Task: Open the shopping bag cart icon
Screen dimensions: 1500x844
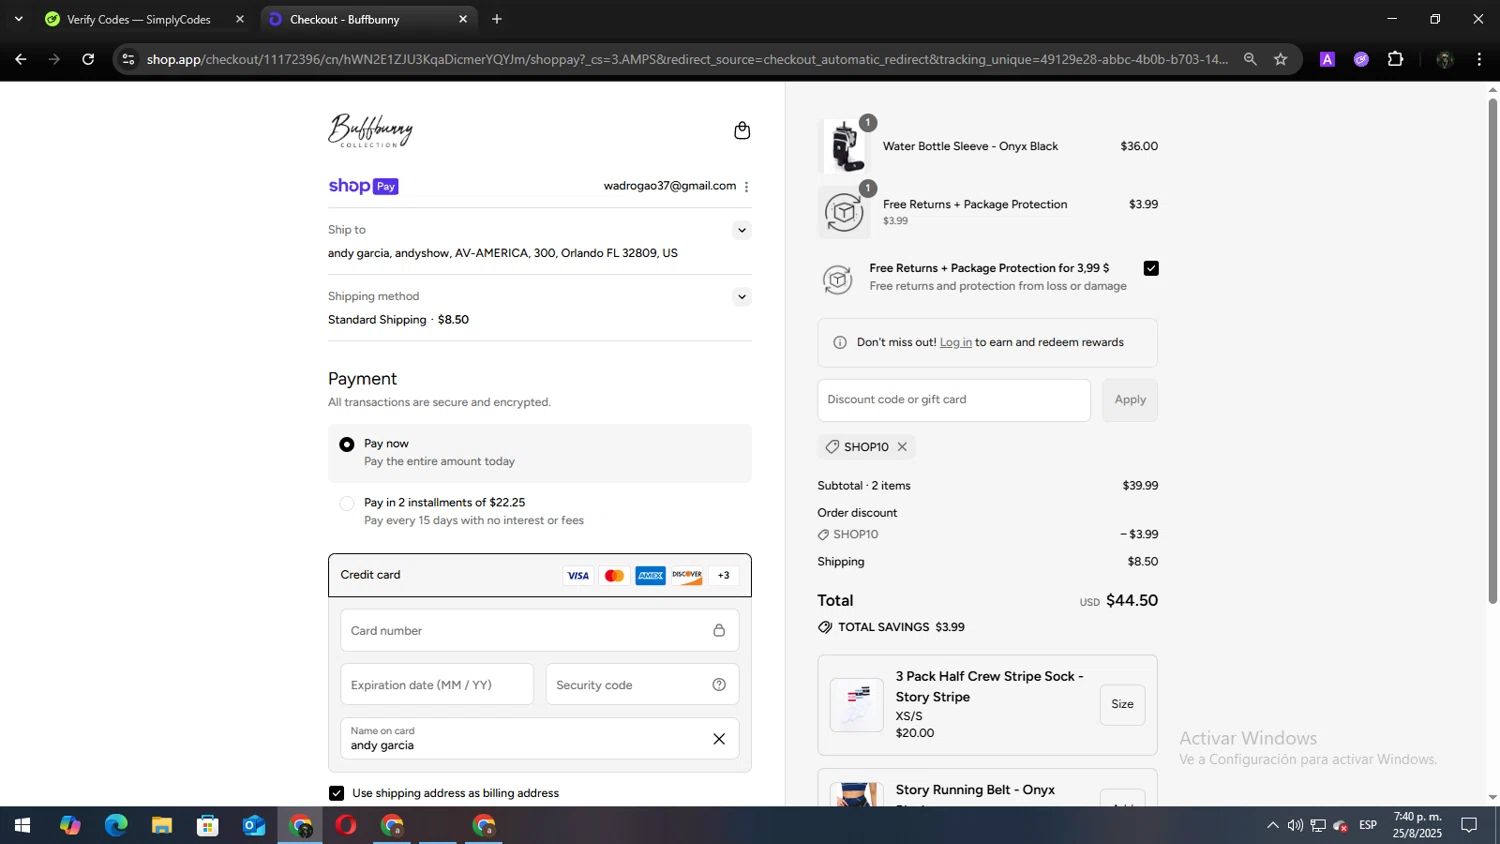Action: [x=742, y=131]
